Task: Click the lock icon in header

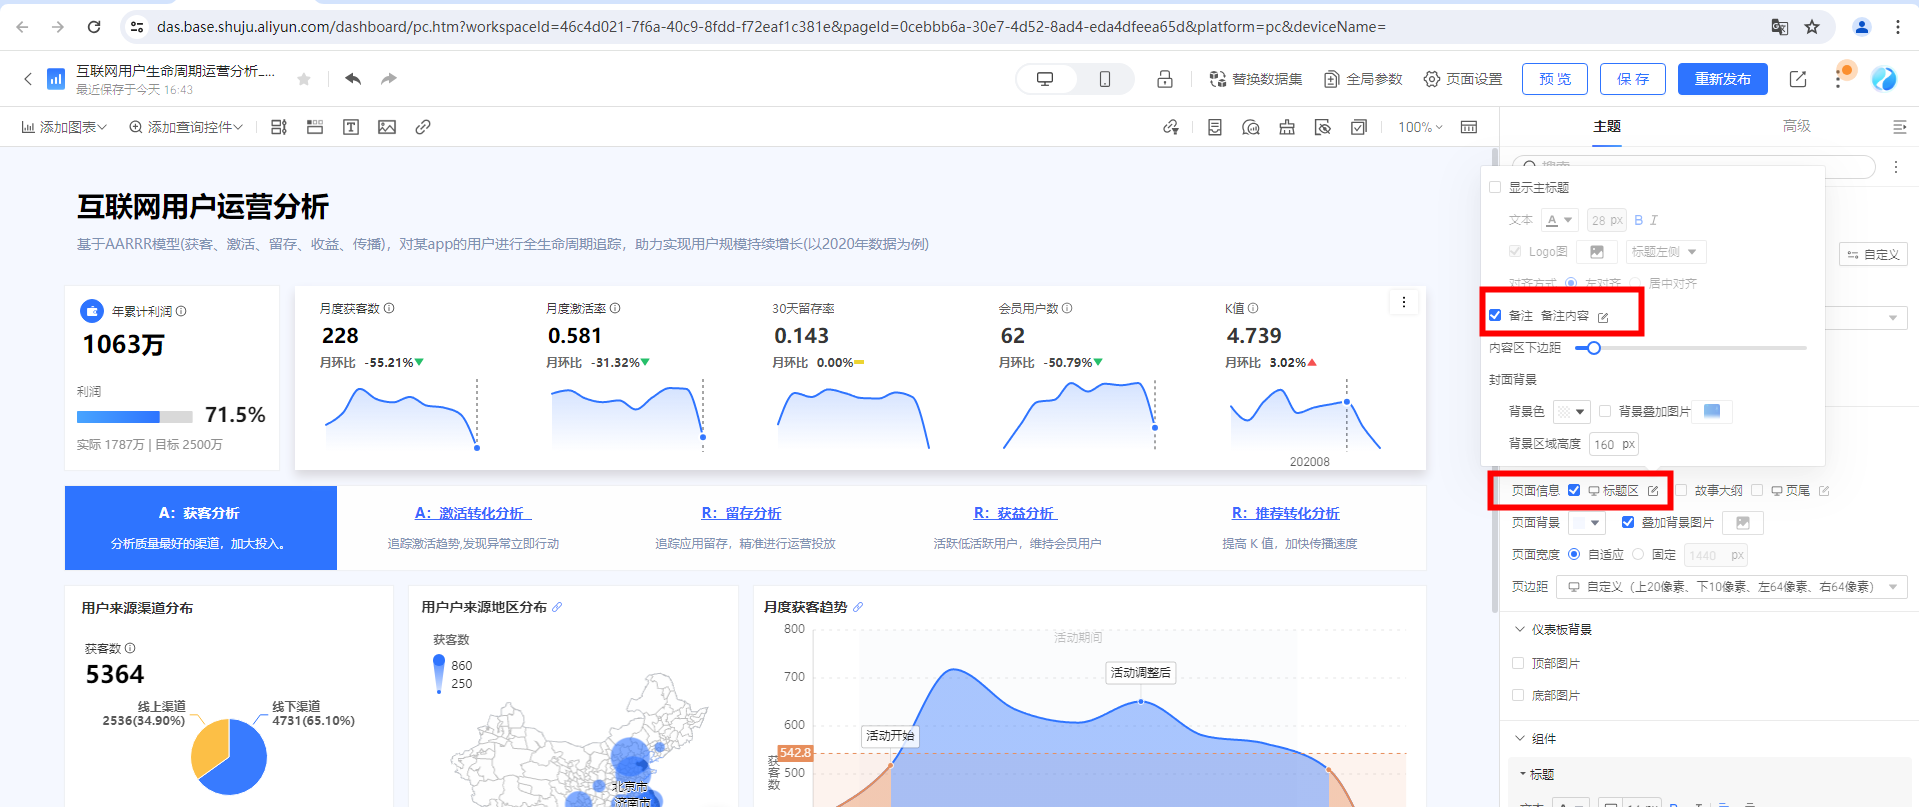Action: pos(1165,79)
